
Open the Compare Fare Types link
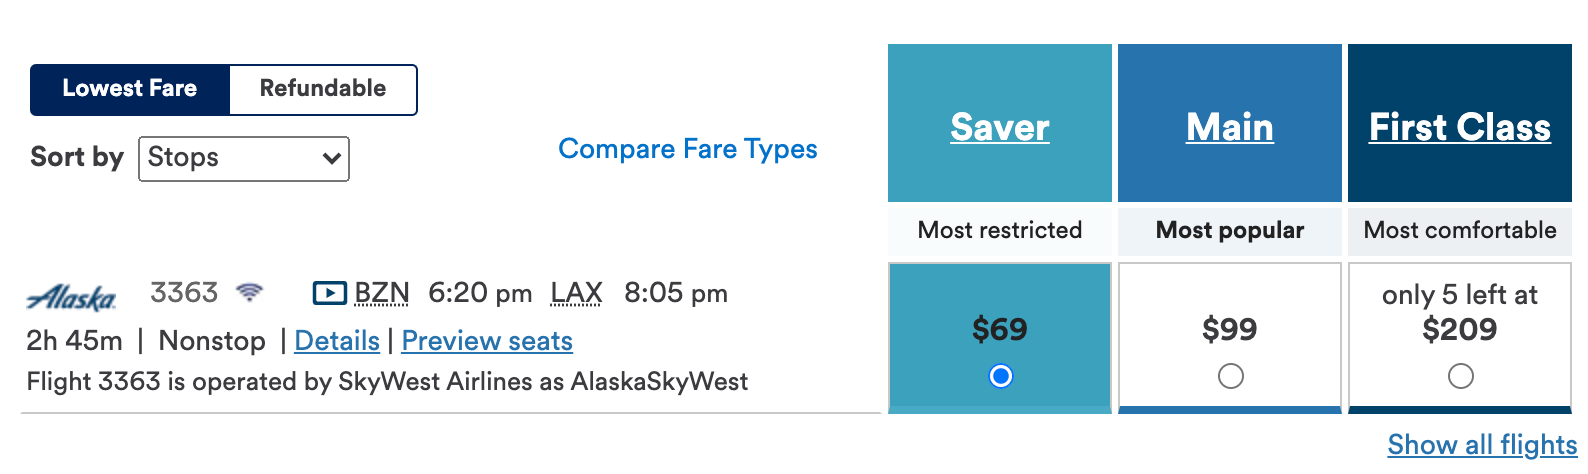(687, 149)
